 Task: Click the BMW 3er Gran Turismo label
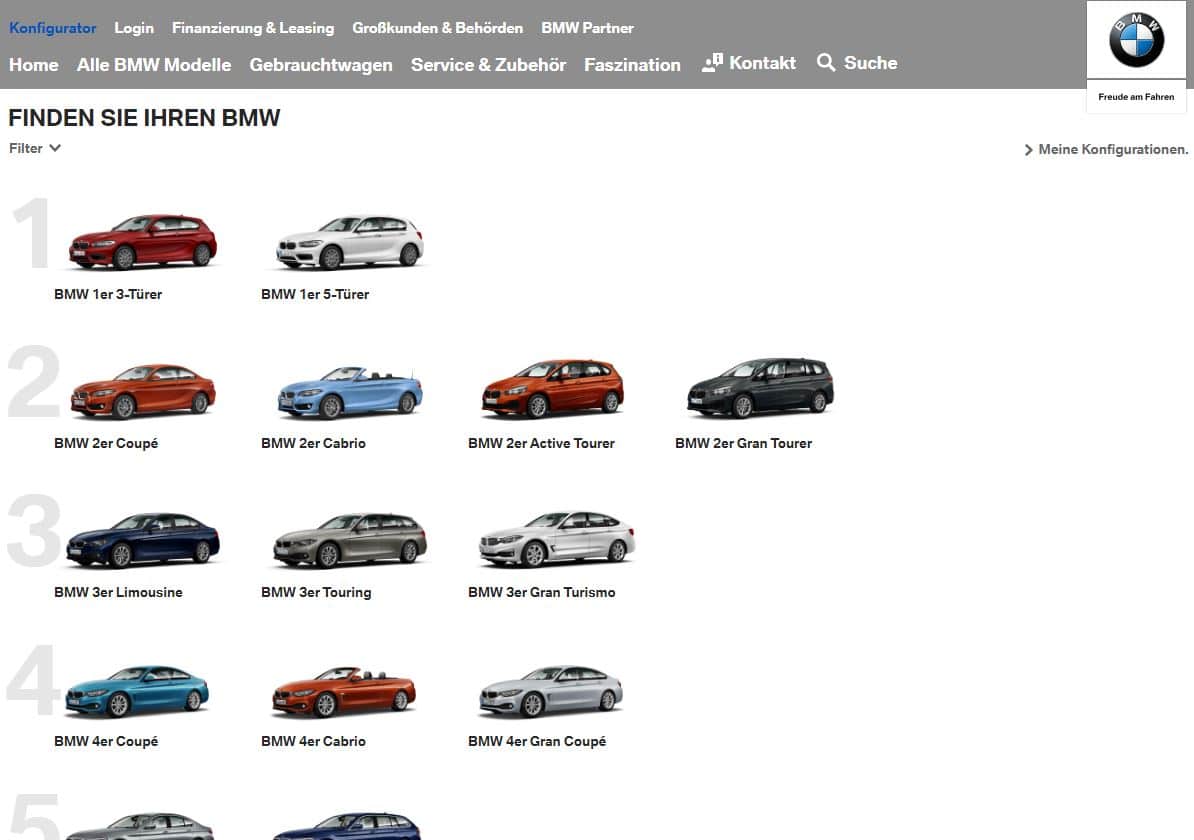point(541,592)
